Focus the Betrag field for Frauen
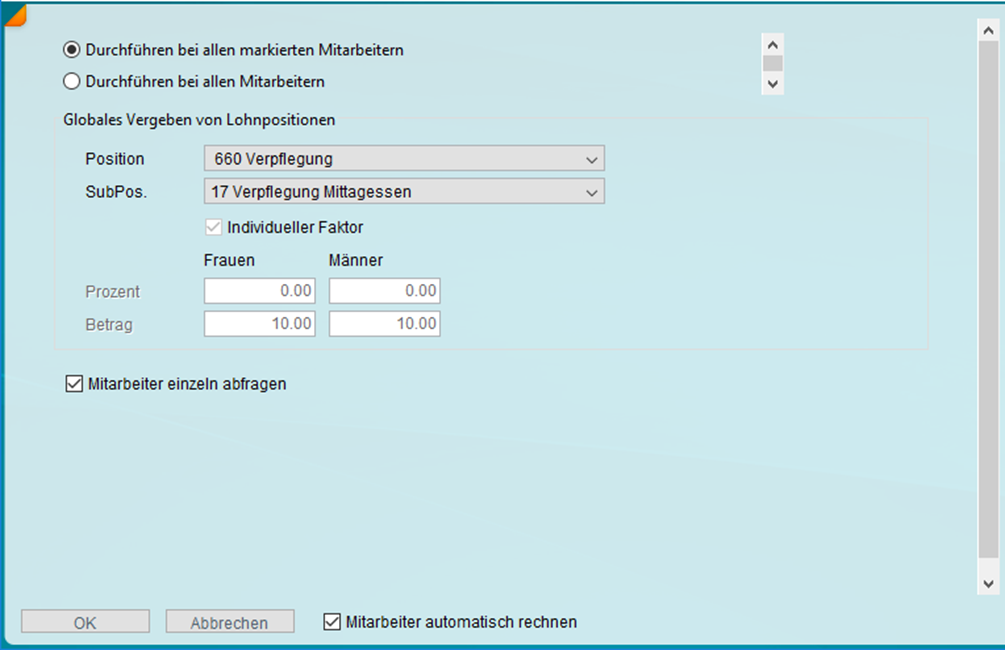This screenshot has width=1005, height=650. click(x=260, y=324)
